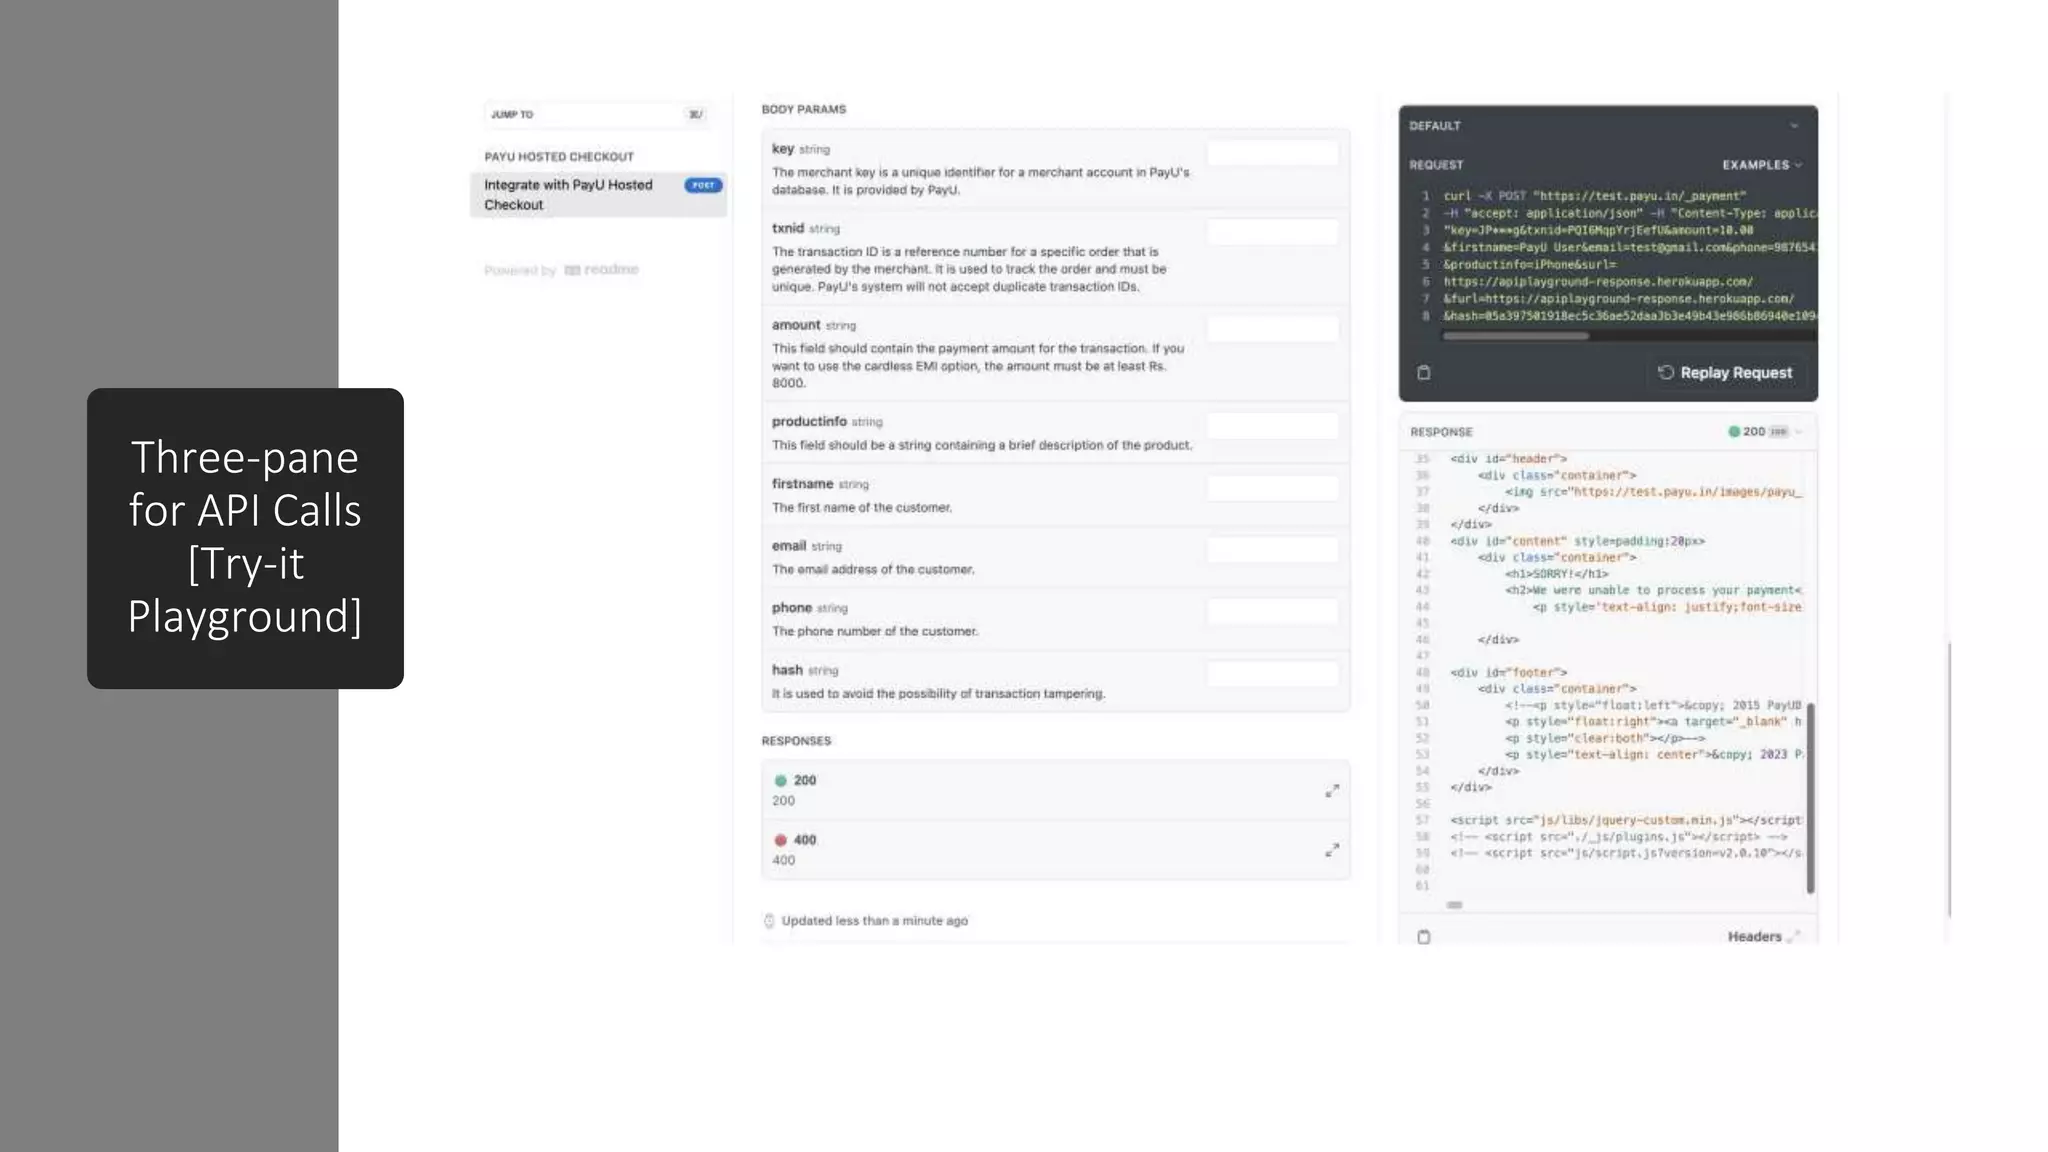Click the request code horizontal scrollbar
The width and height of the screenshot is (2048, 1152).
click(1516, 337)
